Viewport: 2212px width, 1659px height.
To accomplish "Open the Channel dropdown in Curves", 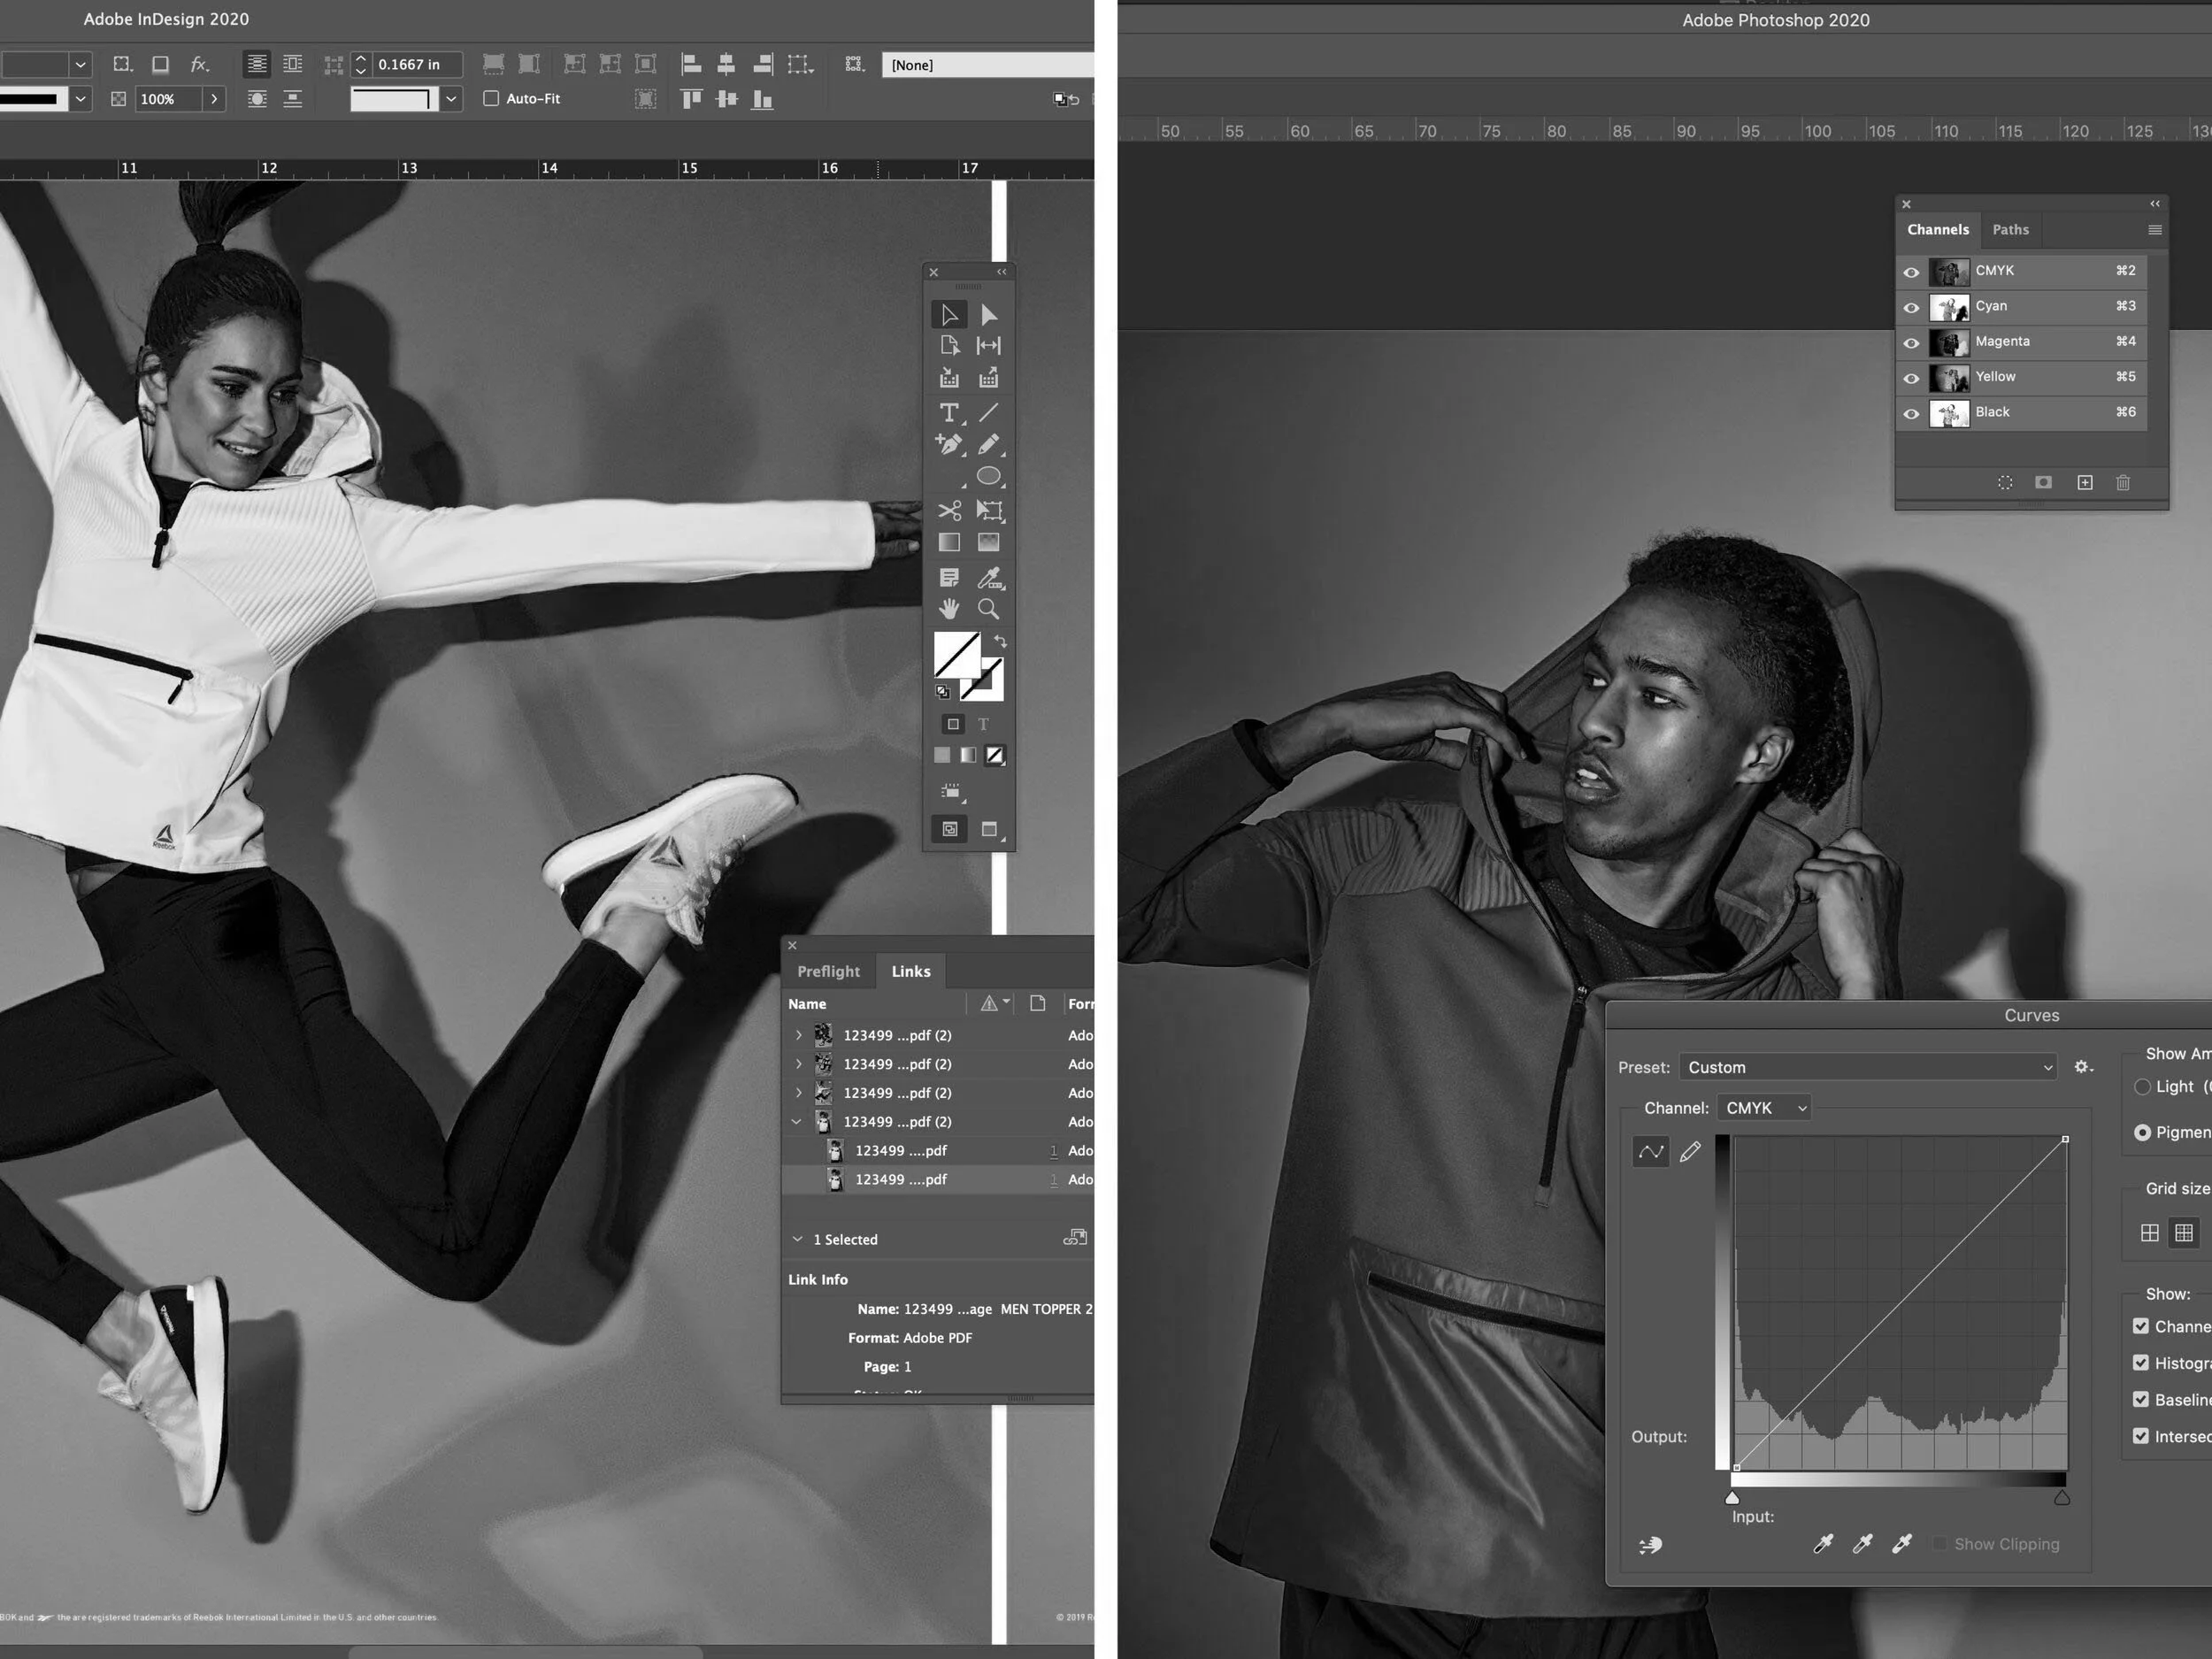I will tap(1763, 1108).
